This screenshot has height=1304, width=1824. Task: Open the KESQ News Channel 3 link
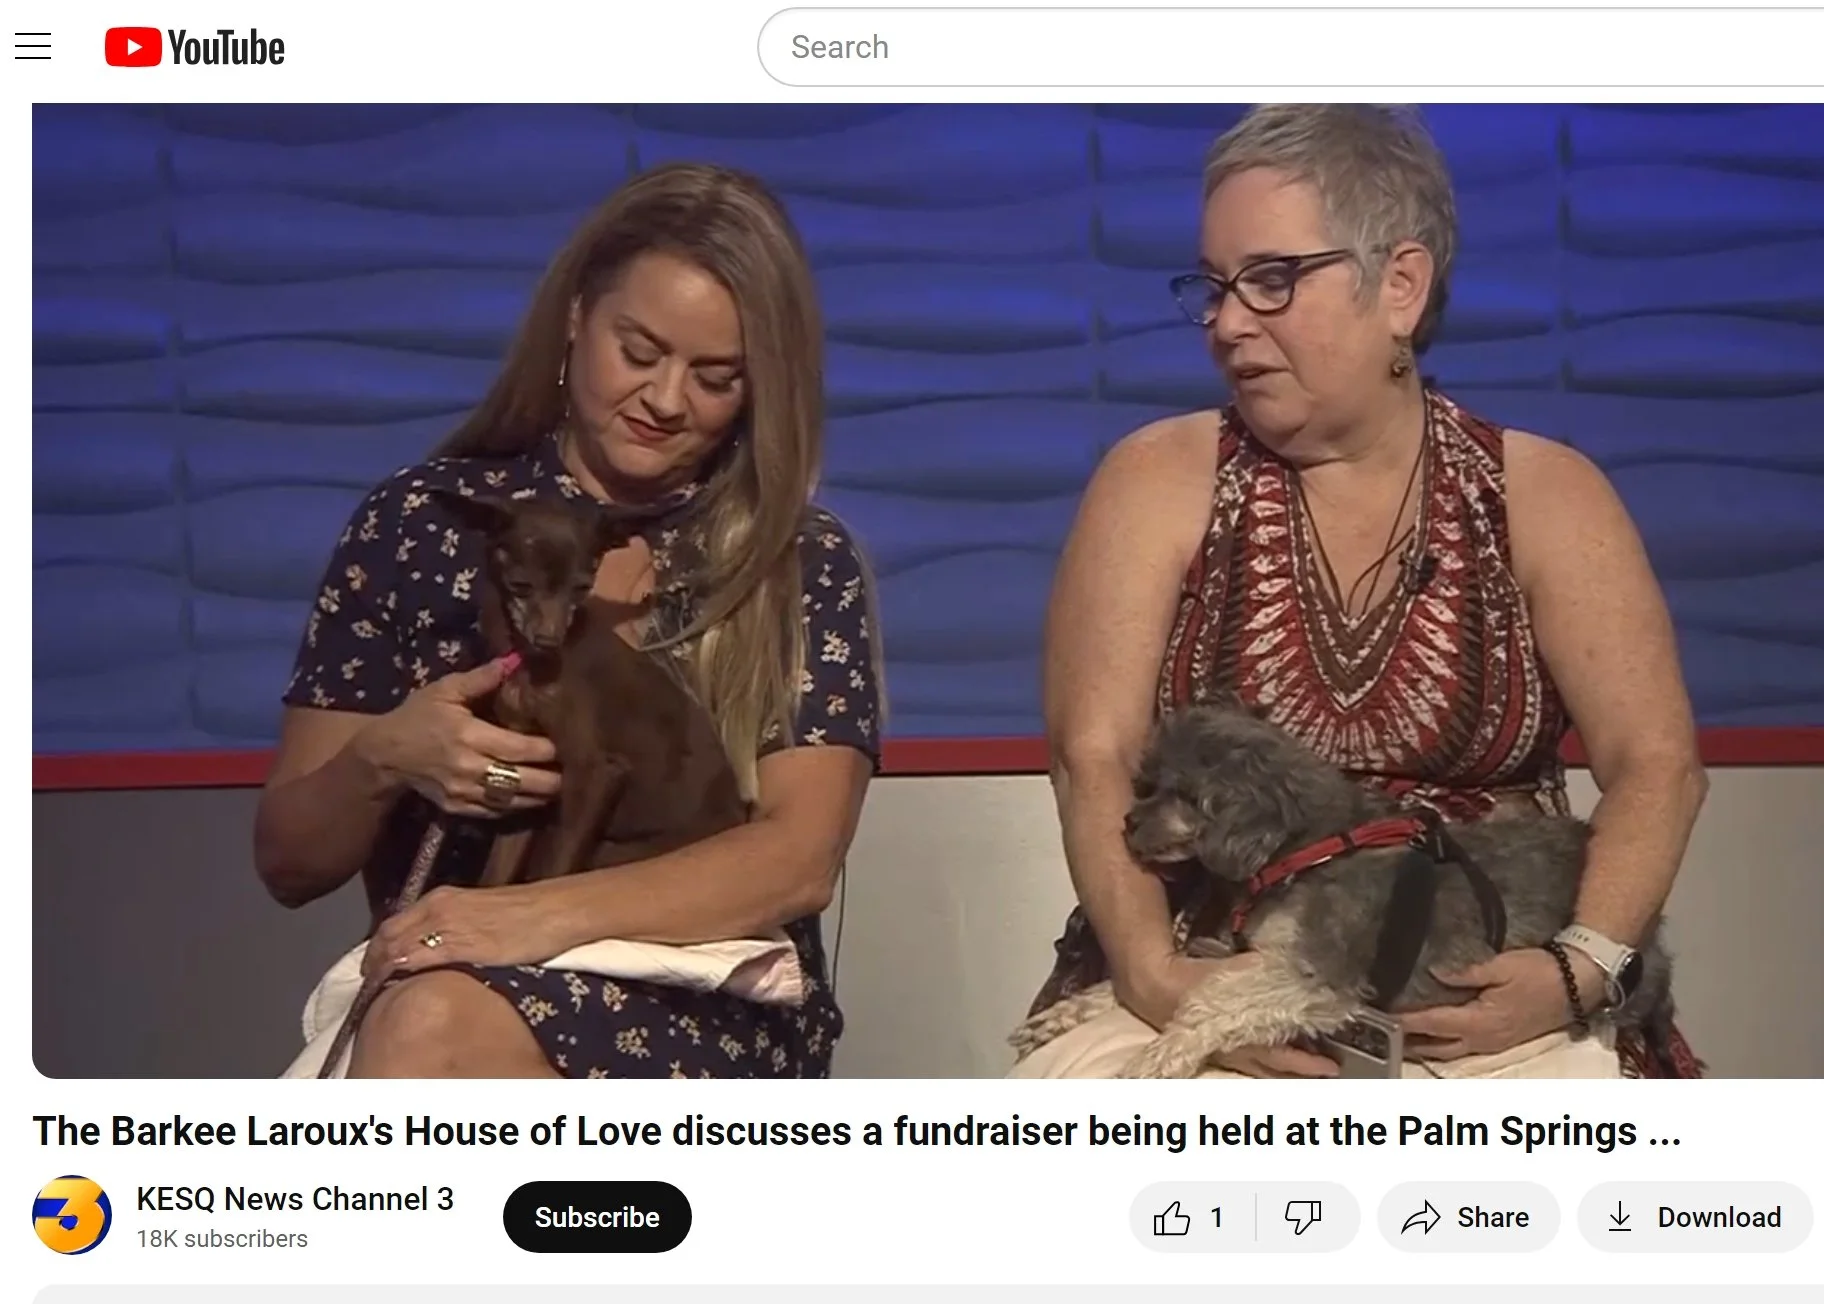point(295,1198)
